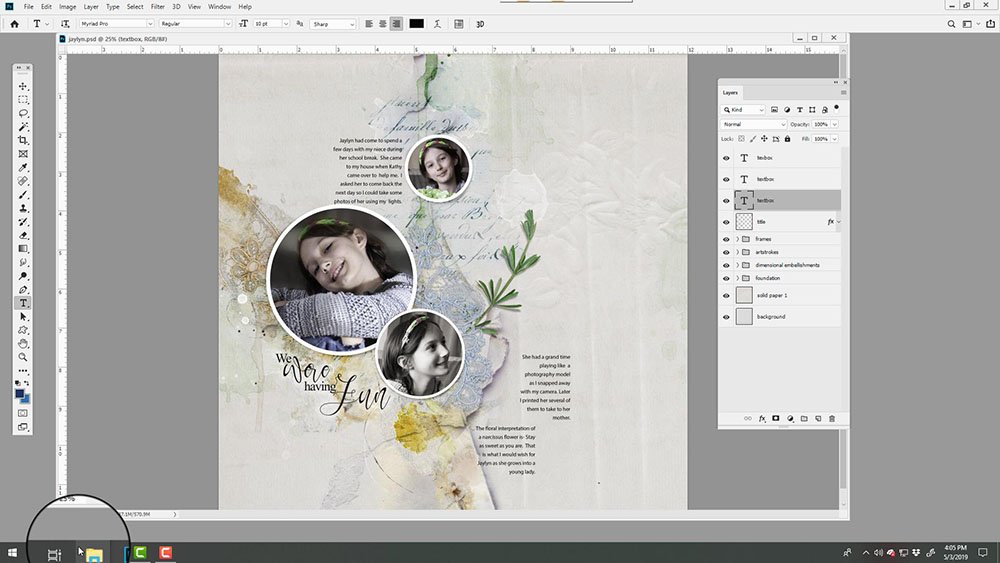Open File Explorer from taskbar
This screenshot has height=563, width=1000.
(x=94, y=554)
